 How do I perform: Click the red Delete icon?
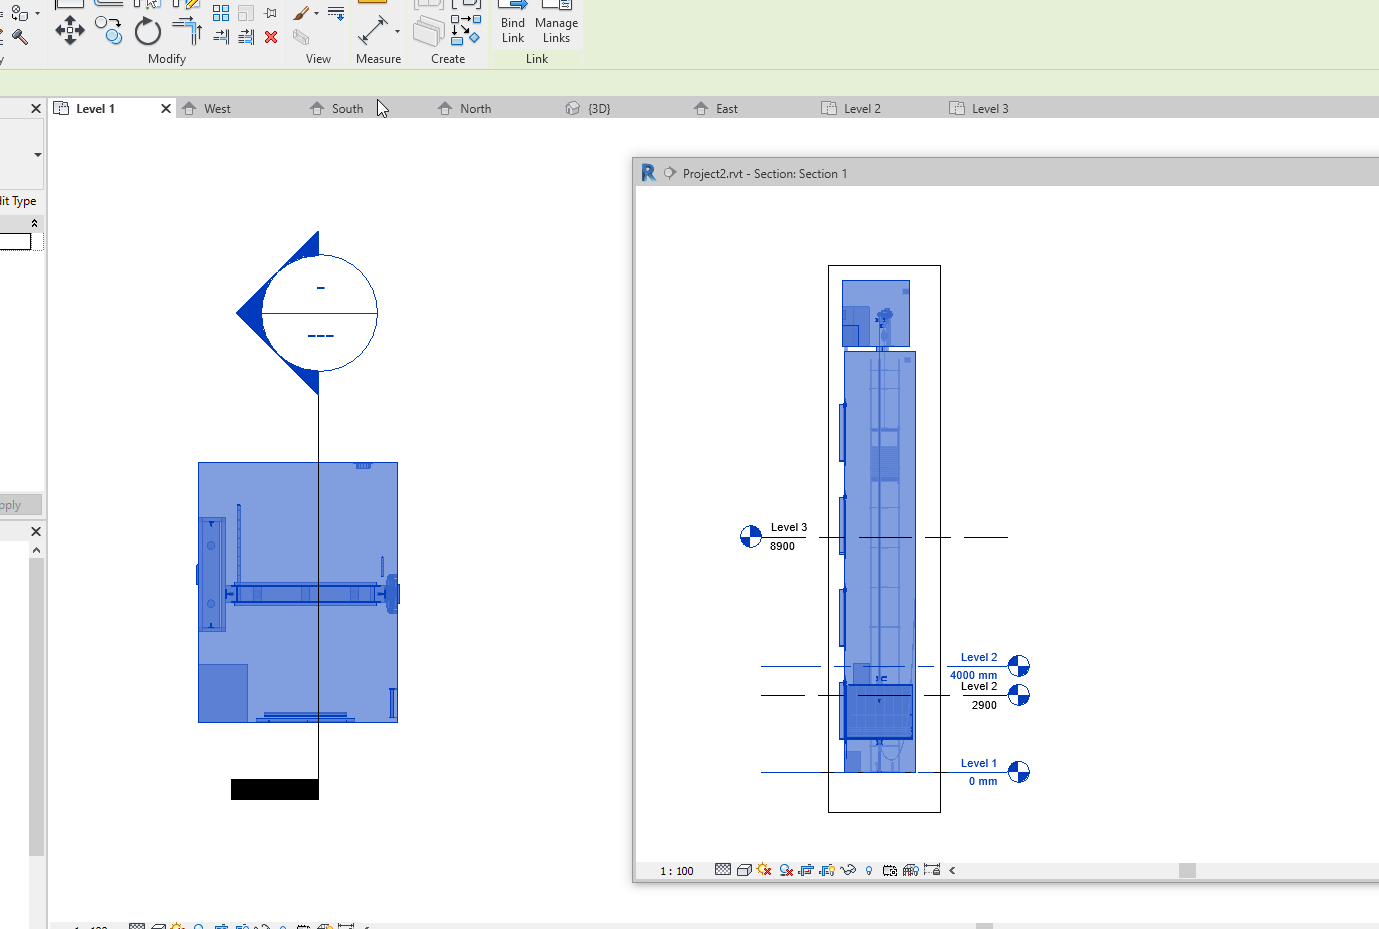(x=271, y=37)
